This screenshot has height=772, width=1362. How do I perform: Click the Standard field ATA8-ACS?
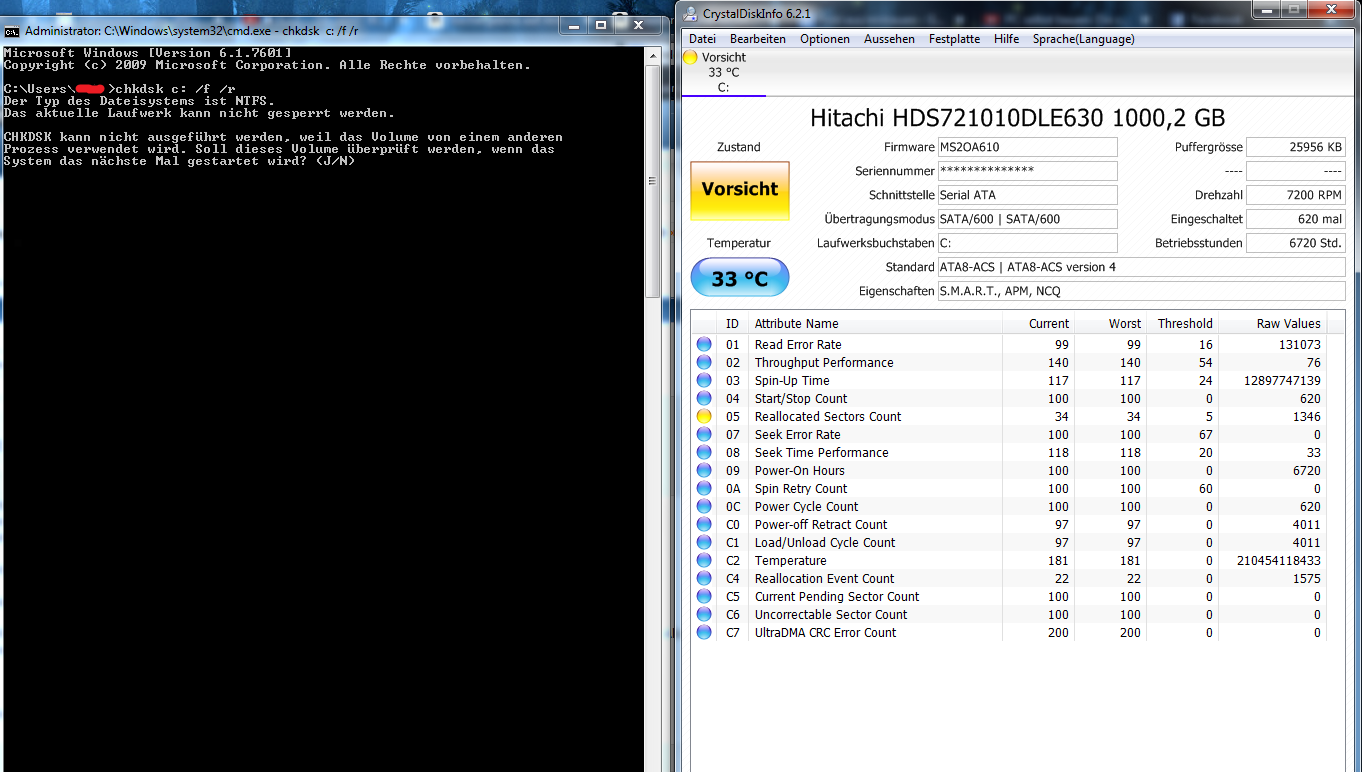pyautogui.click(x=1141, y=267)
